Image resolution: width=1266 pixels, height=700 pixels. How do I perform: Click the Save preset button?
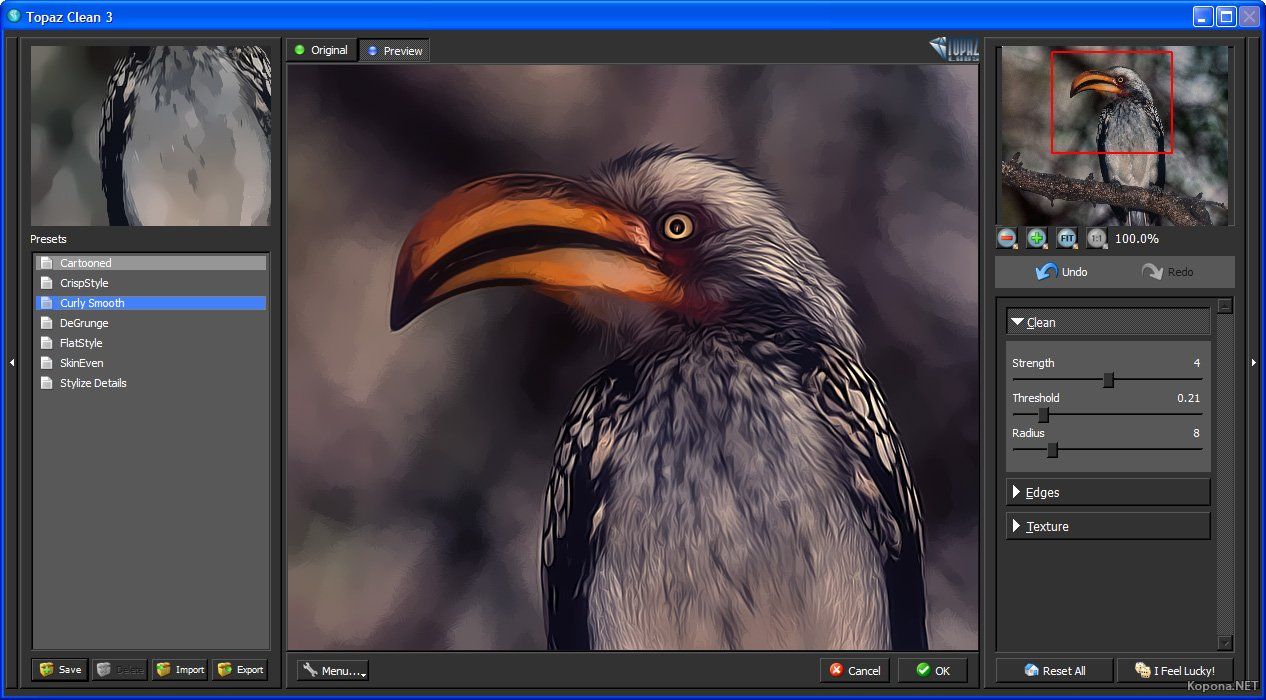click(60, 670)
